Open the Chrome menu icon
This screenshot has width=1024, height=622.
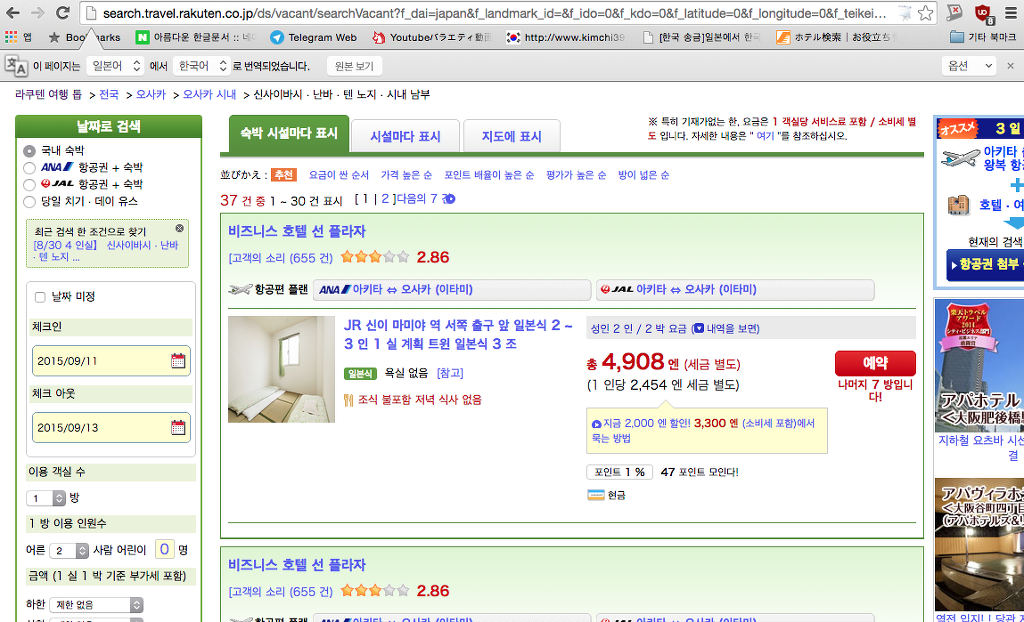pos(1010,12)
